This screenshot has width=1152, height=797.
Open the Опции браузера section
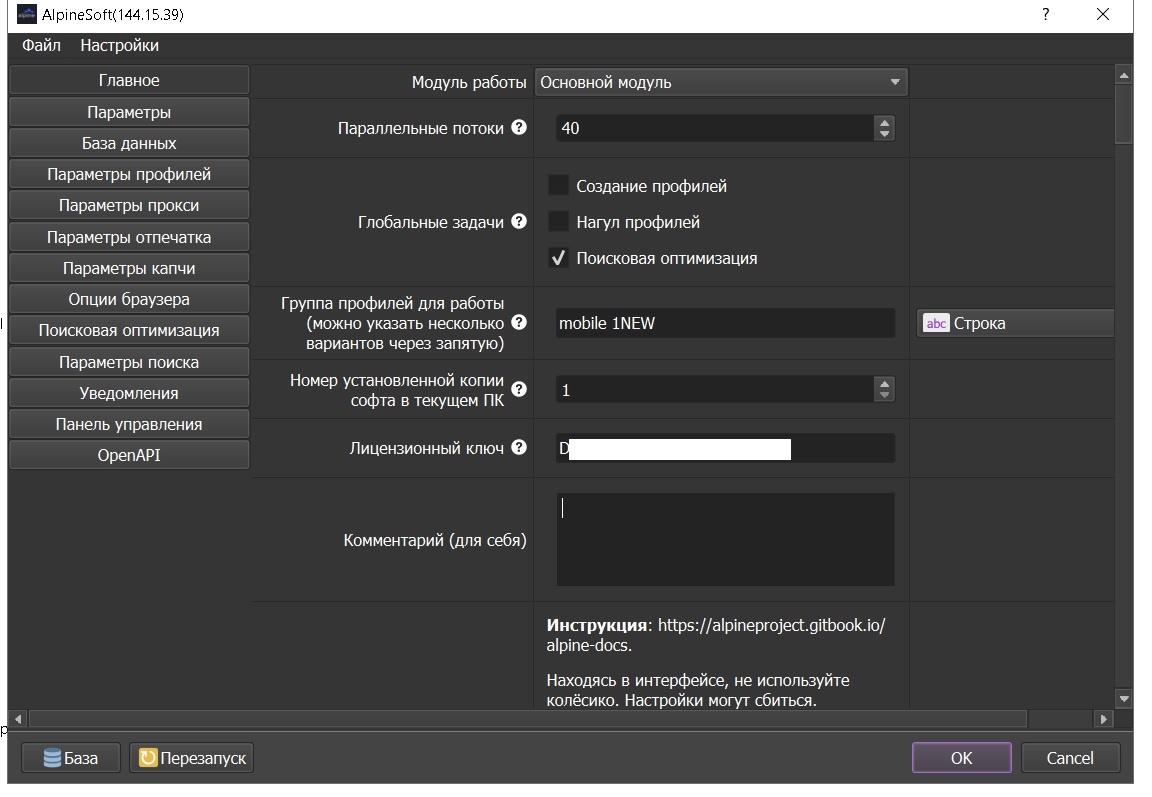coord(129,299)
